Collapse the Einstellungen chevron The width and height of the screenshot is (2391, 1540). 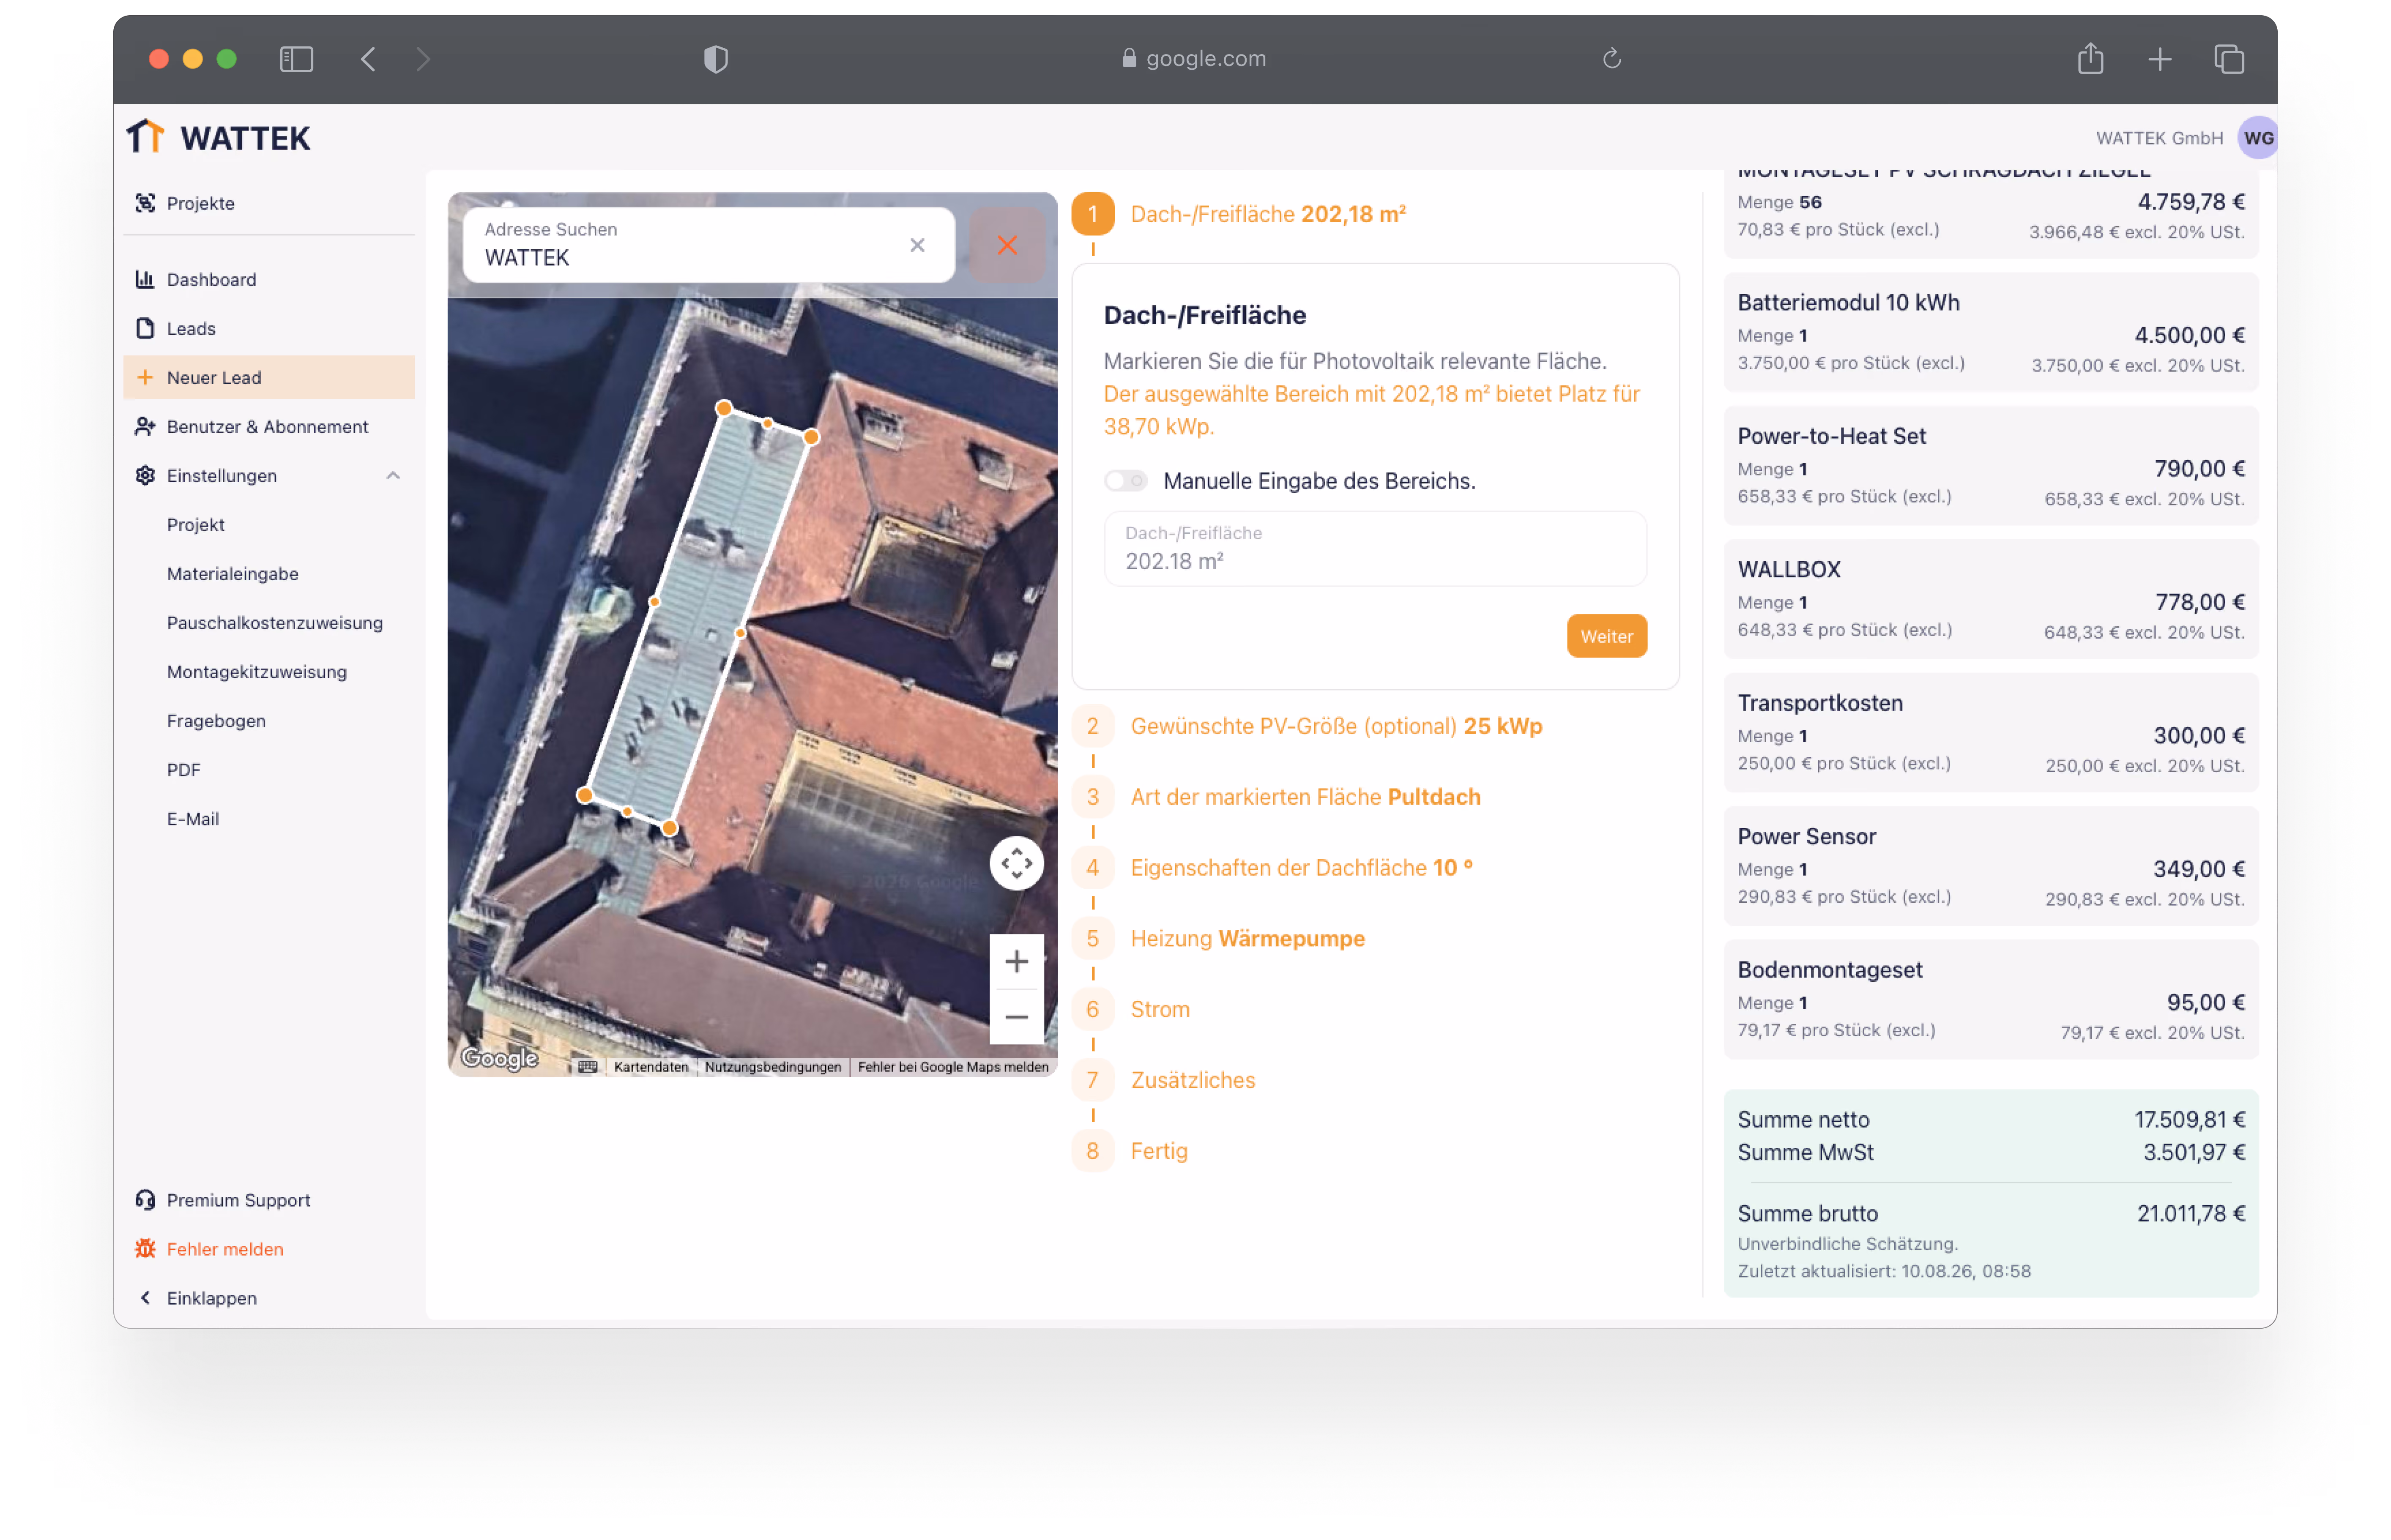[393, 476]
